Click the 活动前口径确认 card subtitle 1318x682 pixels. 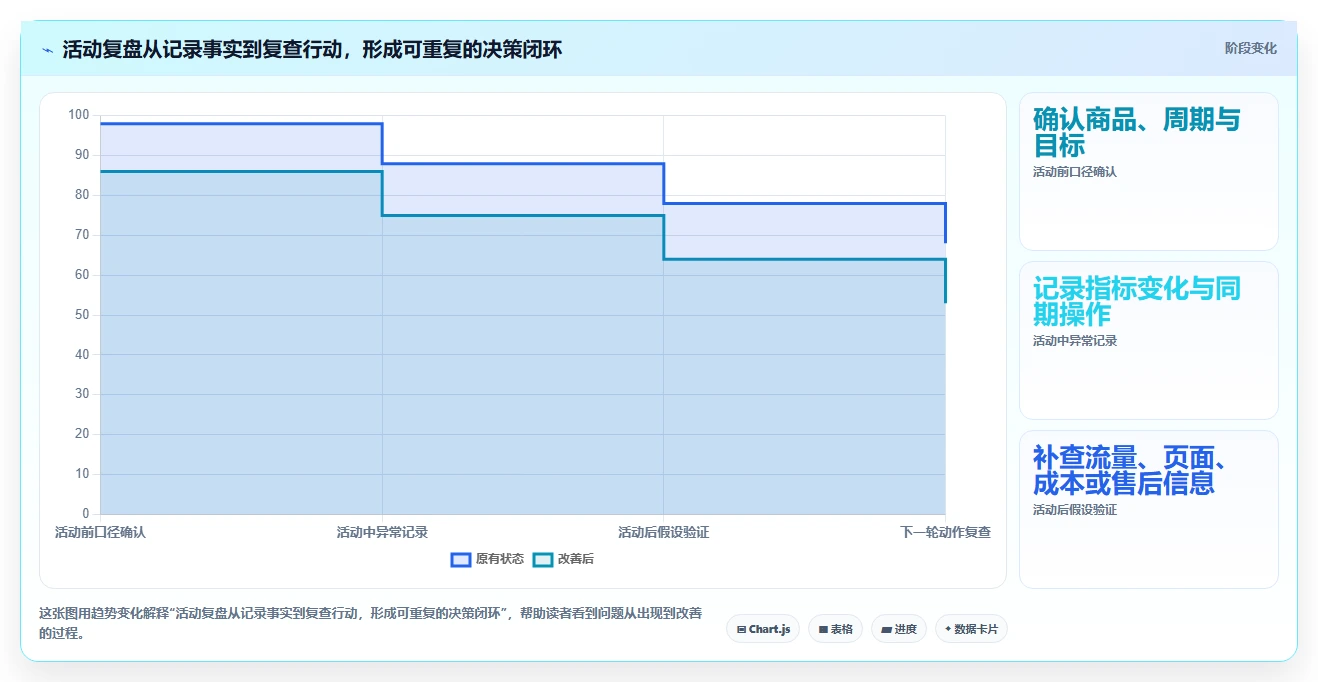(1075, 172)
